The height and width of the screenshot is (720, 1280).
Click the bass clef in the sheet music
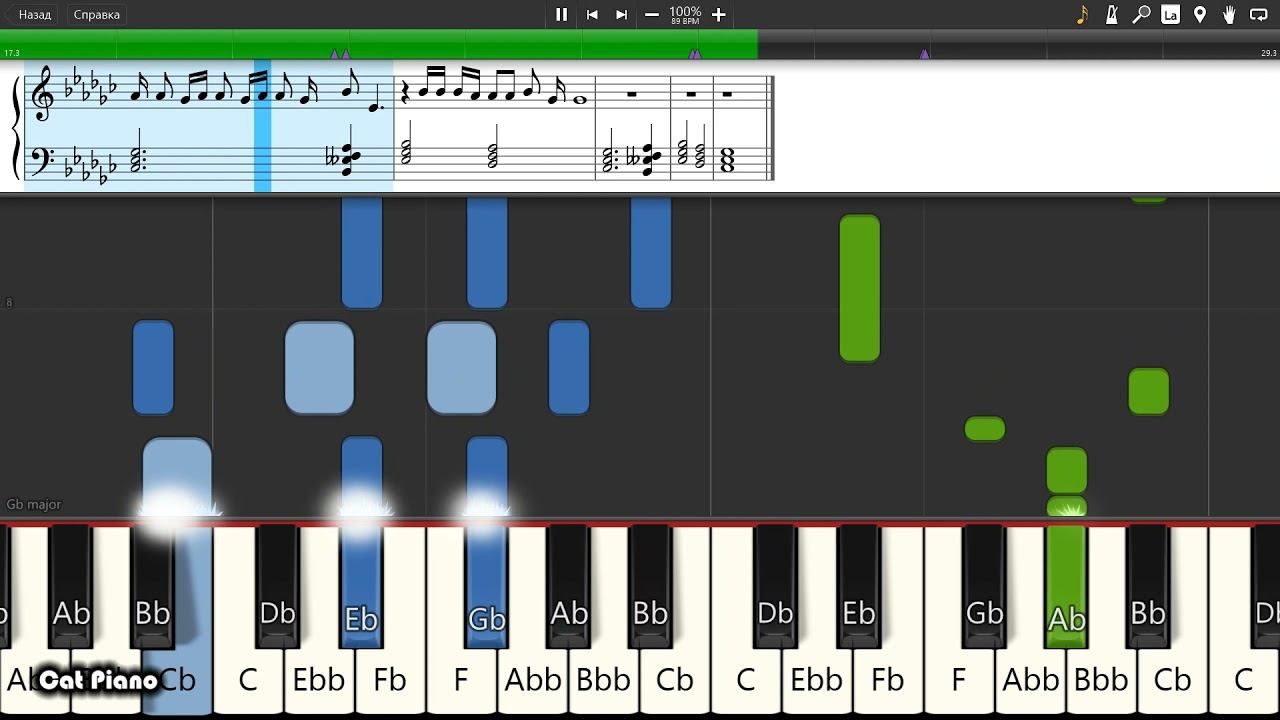pyautogui.click(x=41, y=160)
